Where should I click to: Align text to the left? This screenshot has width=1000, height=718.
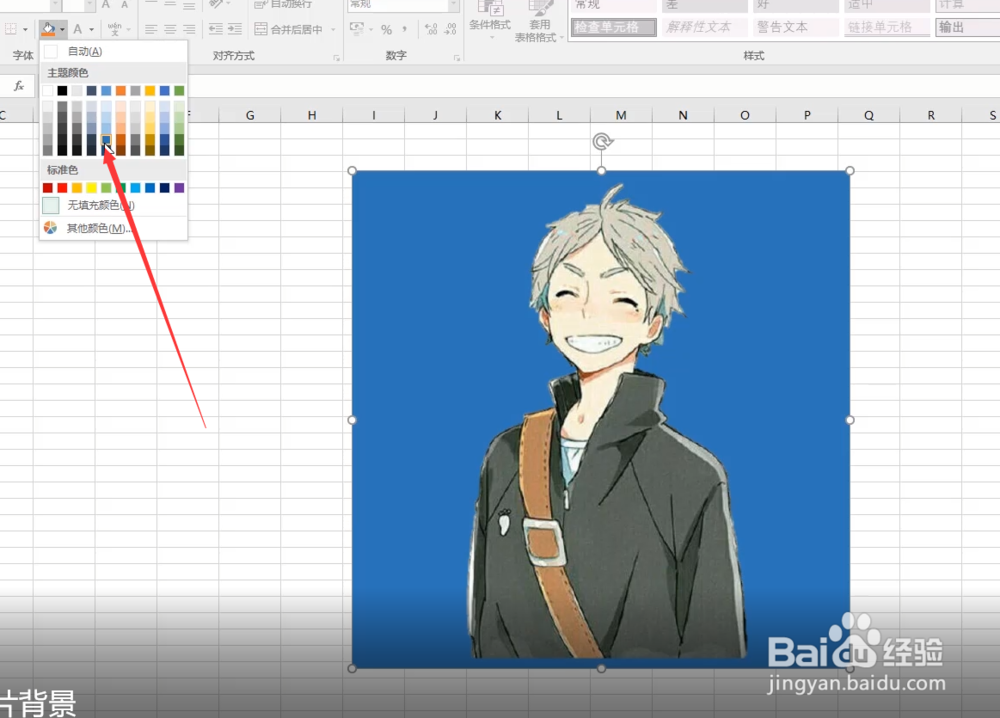click(151, 29)
